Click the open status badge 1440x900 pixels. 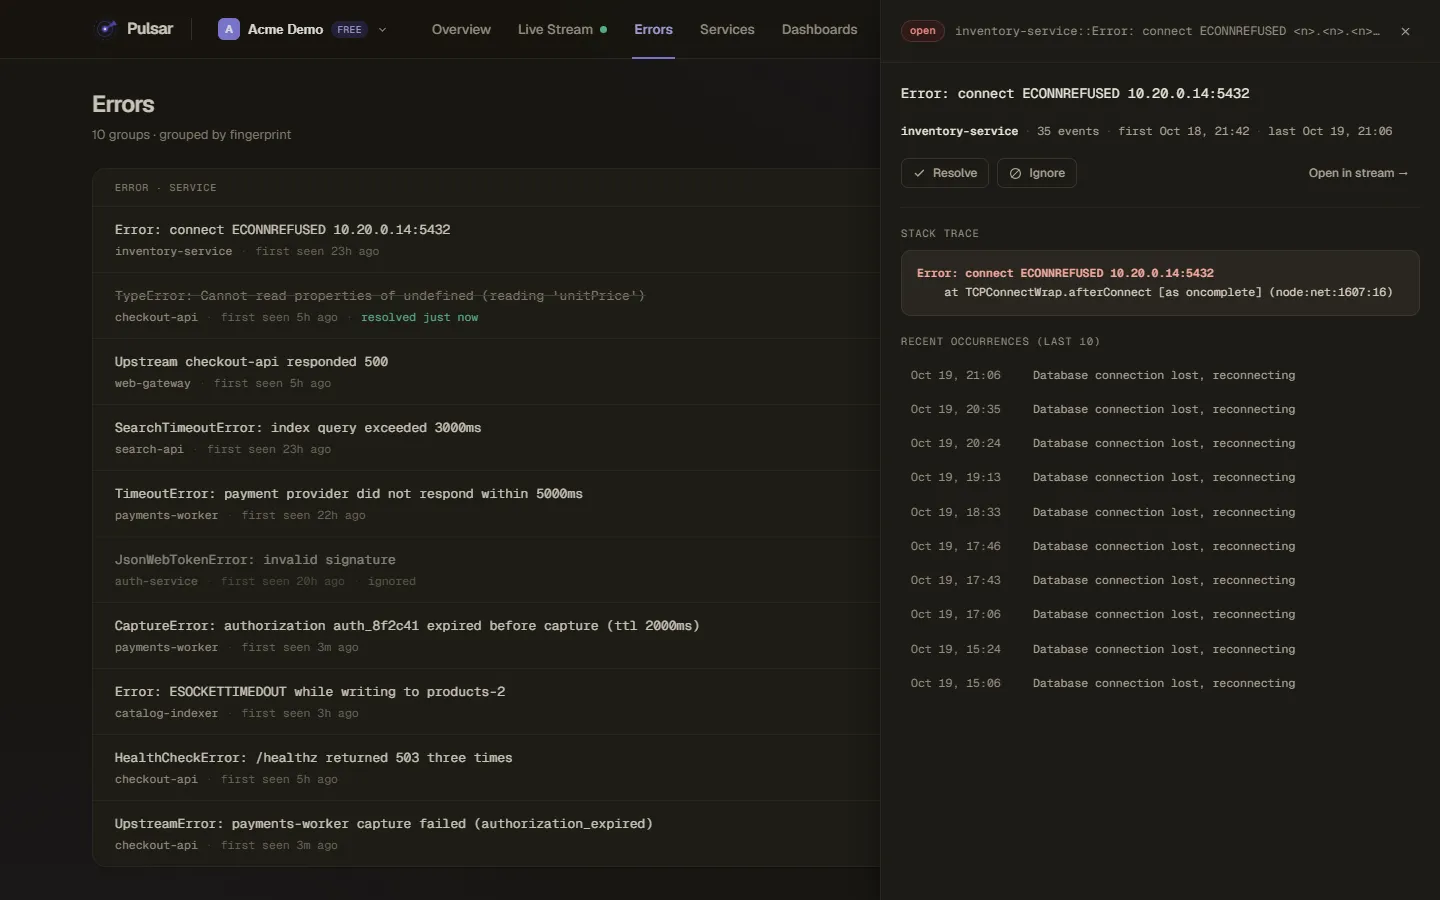click(922, 31)
